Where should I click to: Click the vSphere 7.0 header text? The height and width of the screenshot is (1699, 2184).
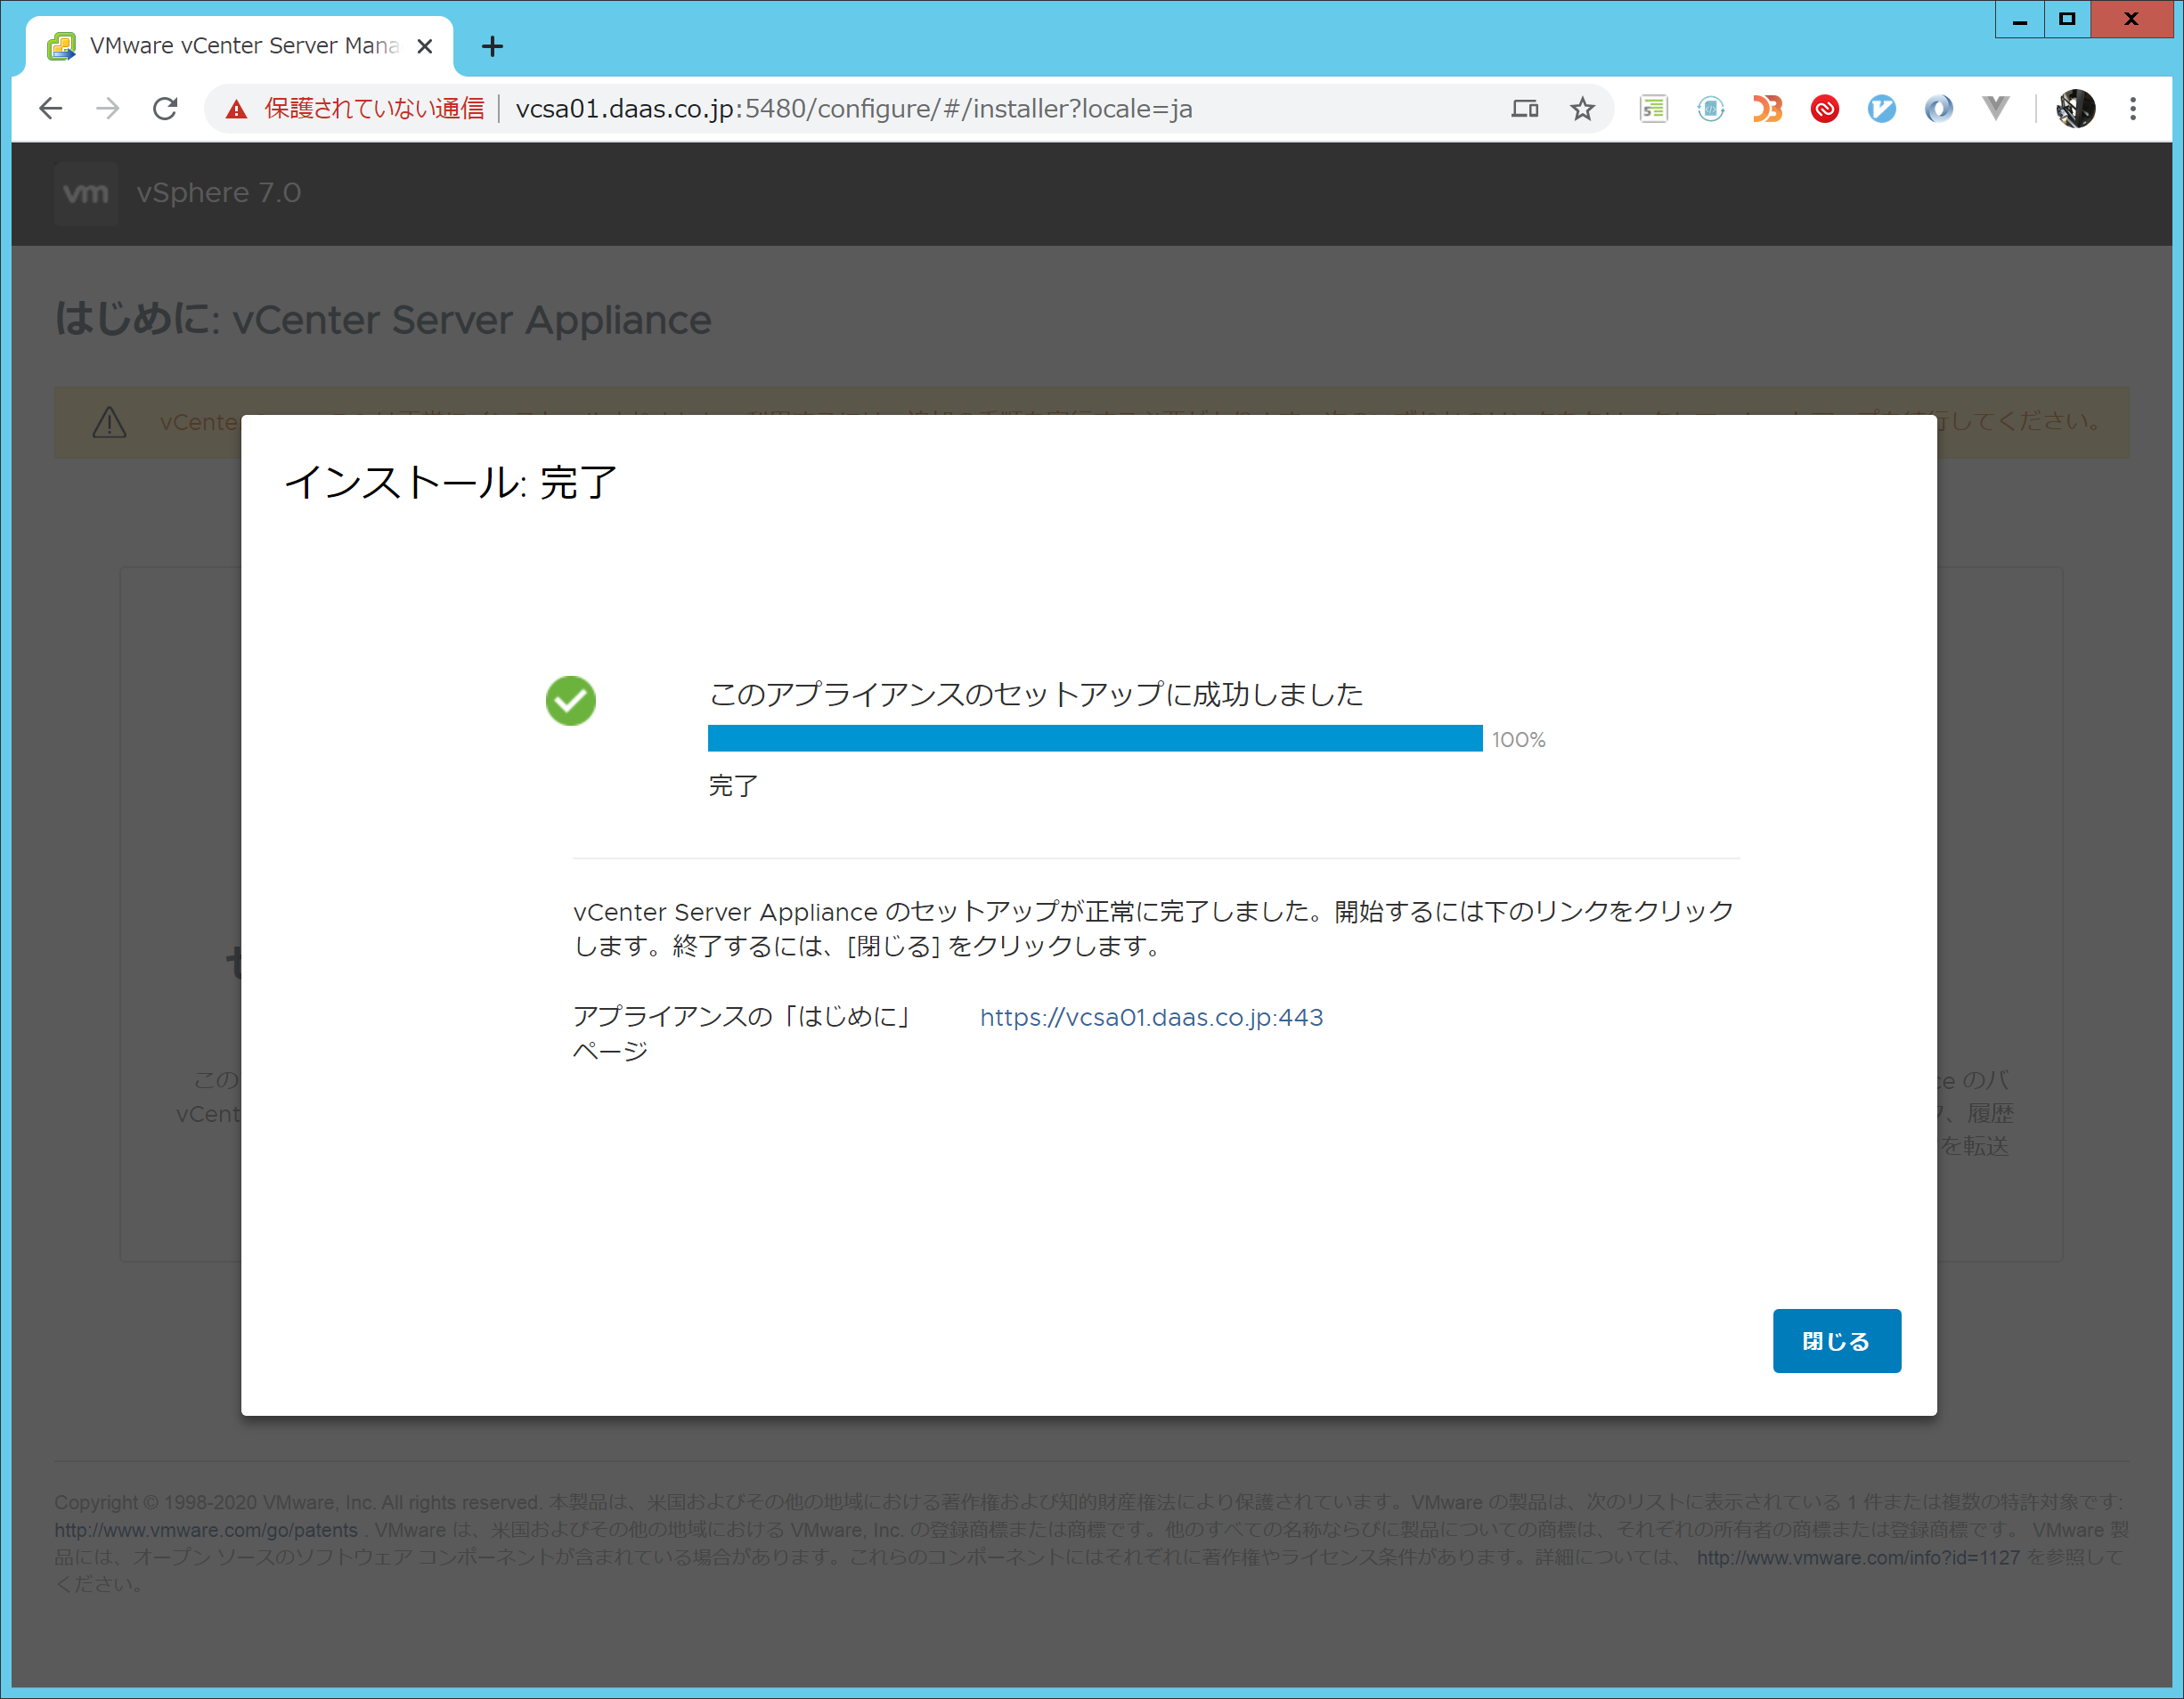219,193
